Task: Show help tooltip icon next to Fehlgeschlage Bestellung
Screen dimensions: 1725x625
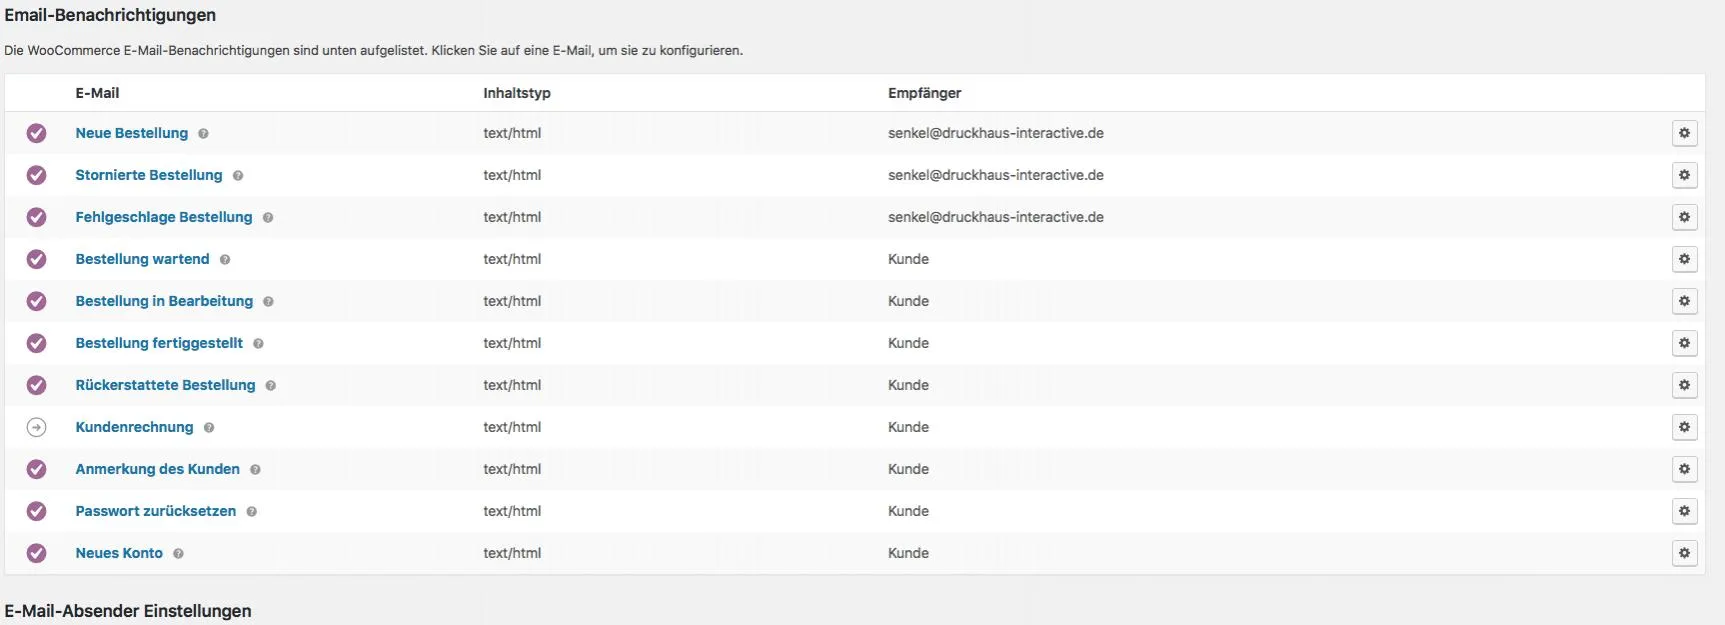Action: 268,218
